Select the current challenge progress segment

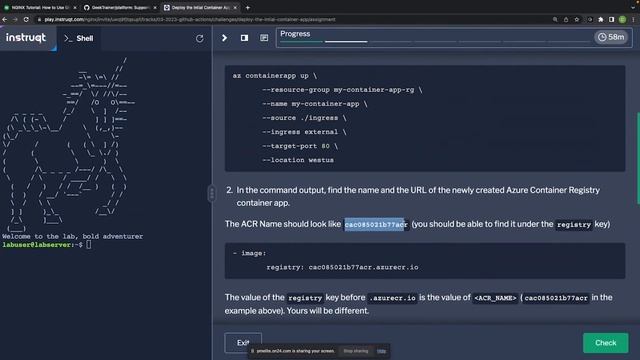(346, 42)
